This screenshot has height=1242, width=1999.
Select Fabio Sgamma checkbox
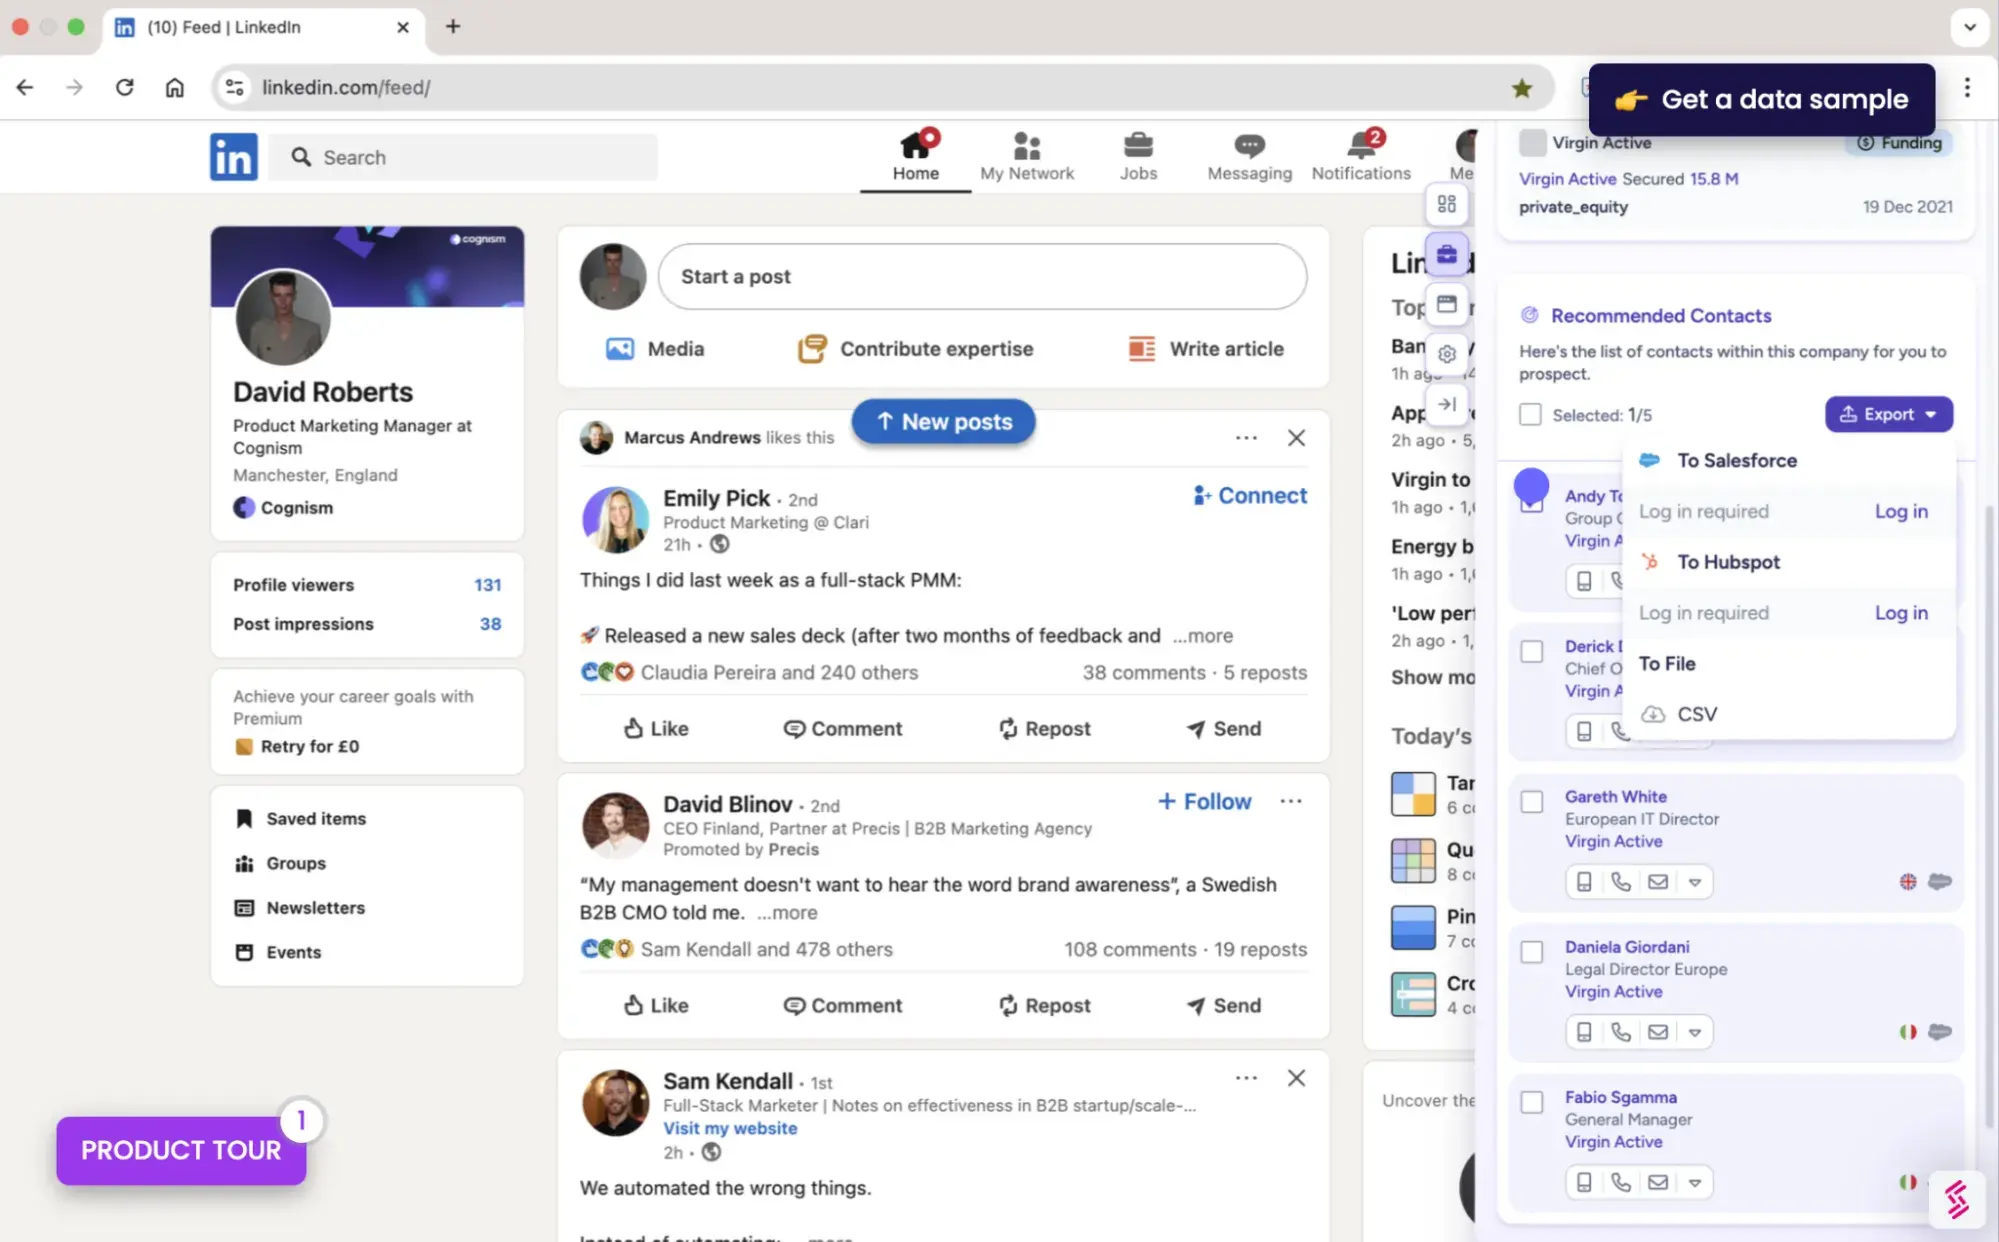pyautogui.click(x=1531, y=1101)
